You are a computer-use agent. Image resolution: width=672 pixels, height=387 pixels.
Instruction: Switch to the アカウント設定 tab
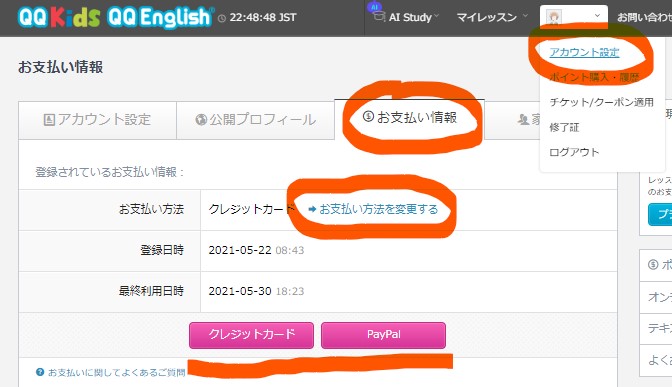point(97,120)
